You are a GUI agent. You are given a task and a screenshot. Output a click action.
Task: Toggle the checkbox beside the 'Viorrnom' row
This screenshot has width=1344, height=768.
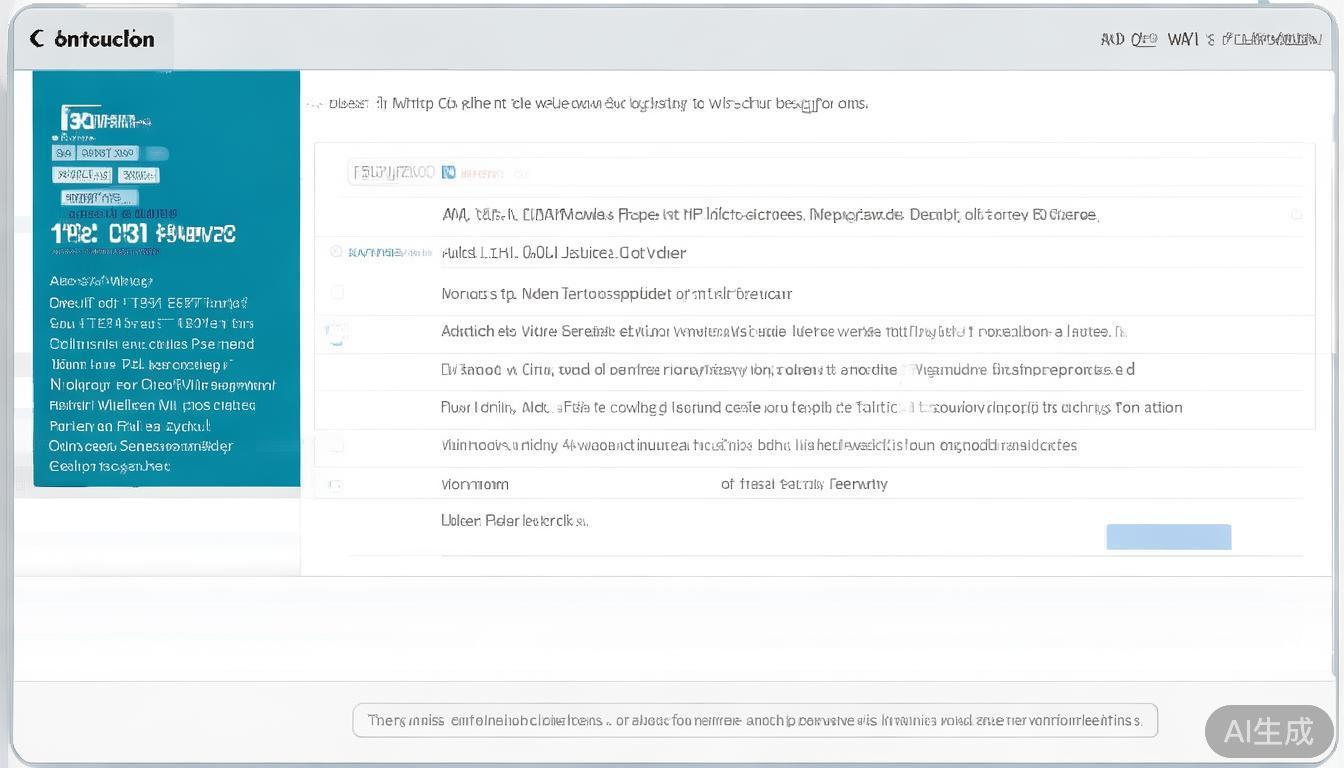pos(335,485)
